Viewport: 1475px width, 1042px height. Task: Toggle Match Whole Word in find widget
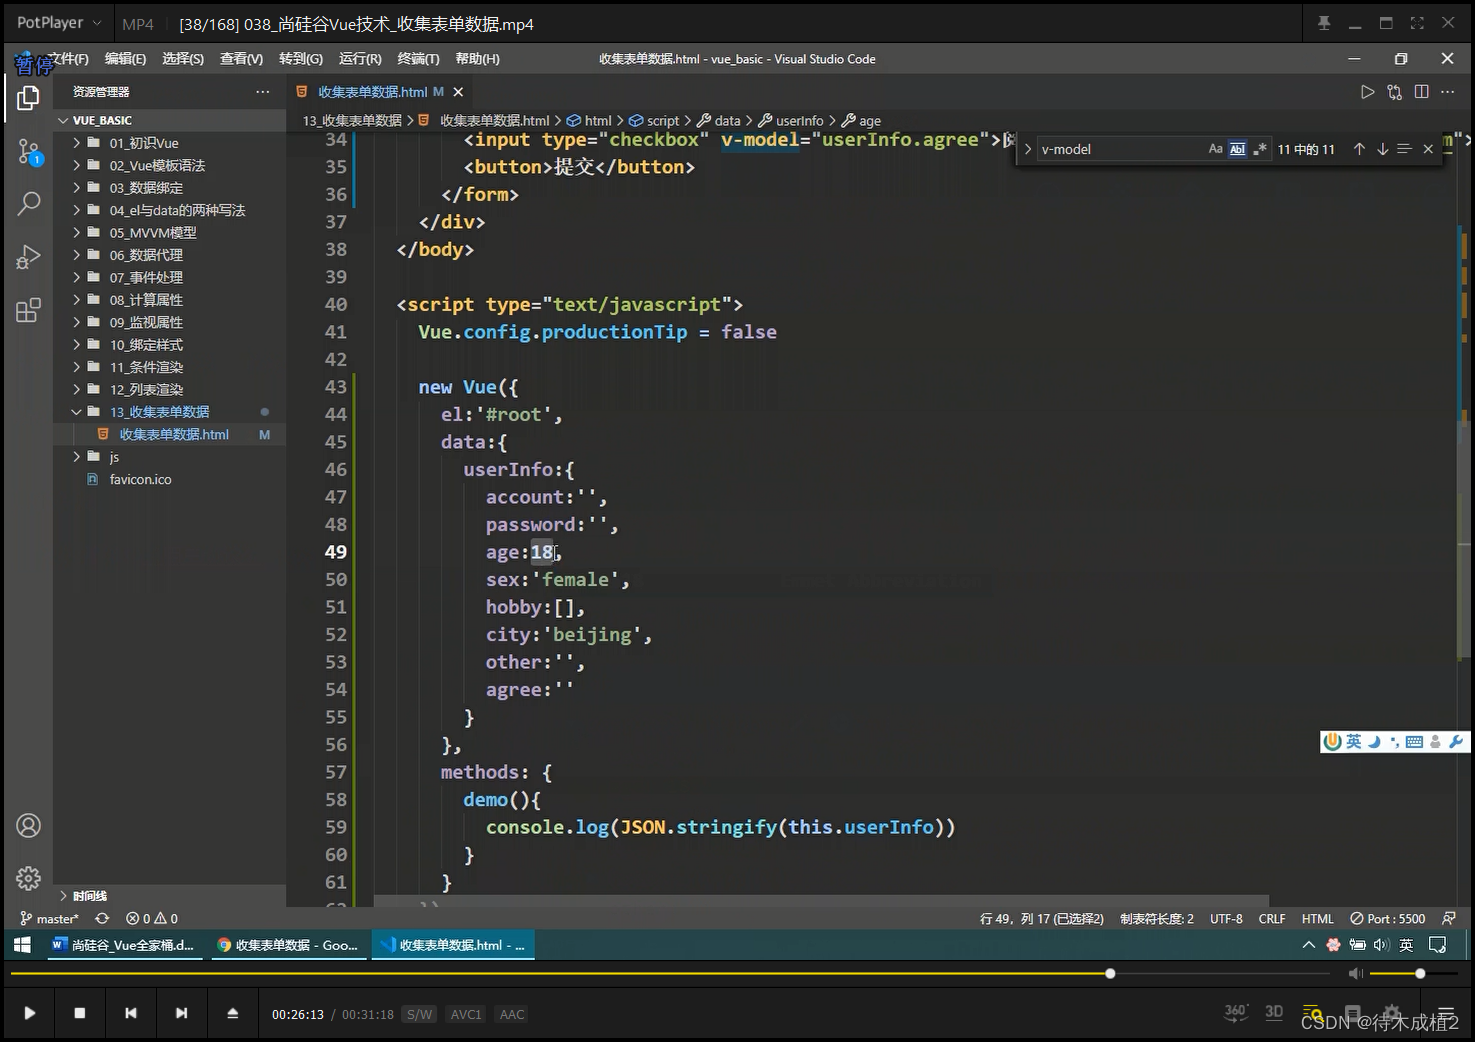coord(1237,149)
